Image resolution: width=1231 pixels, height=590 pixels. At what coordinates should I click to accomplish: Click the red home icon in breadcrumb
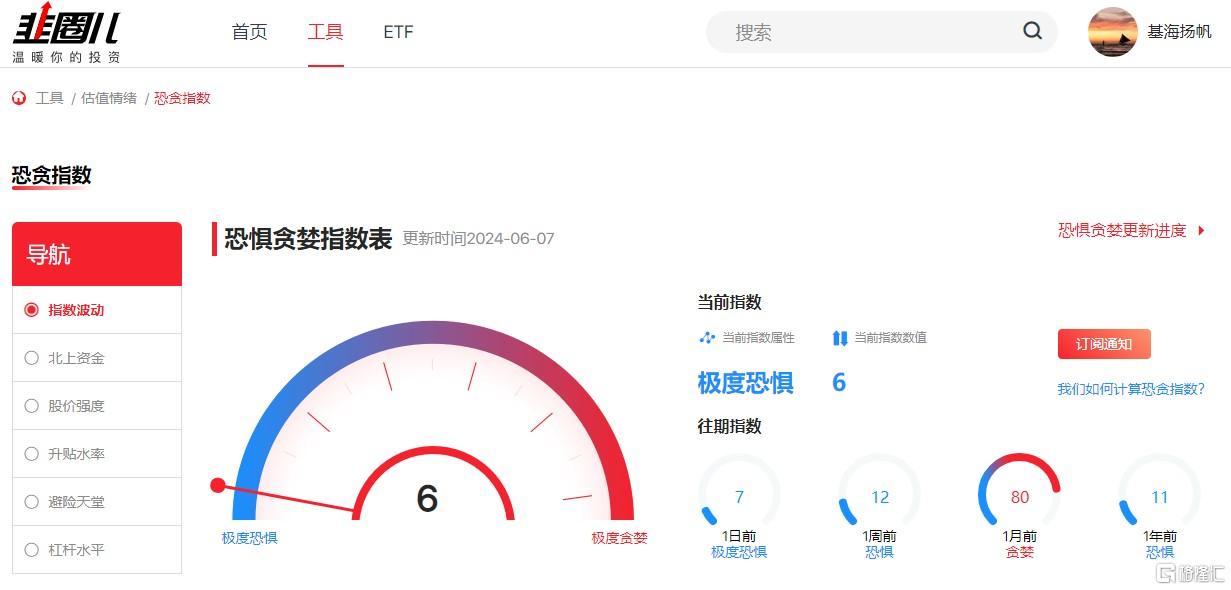[19, 98]
